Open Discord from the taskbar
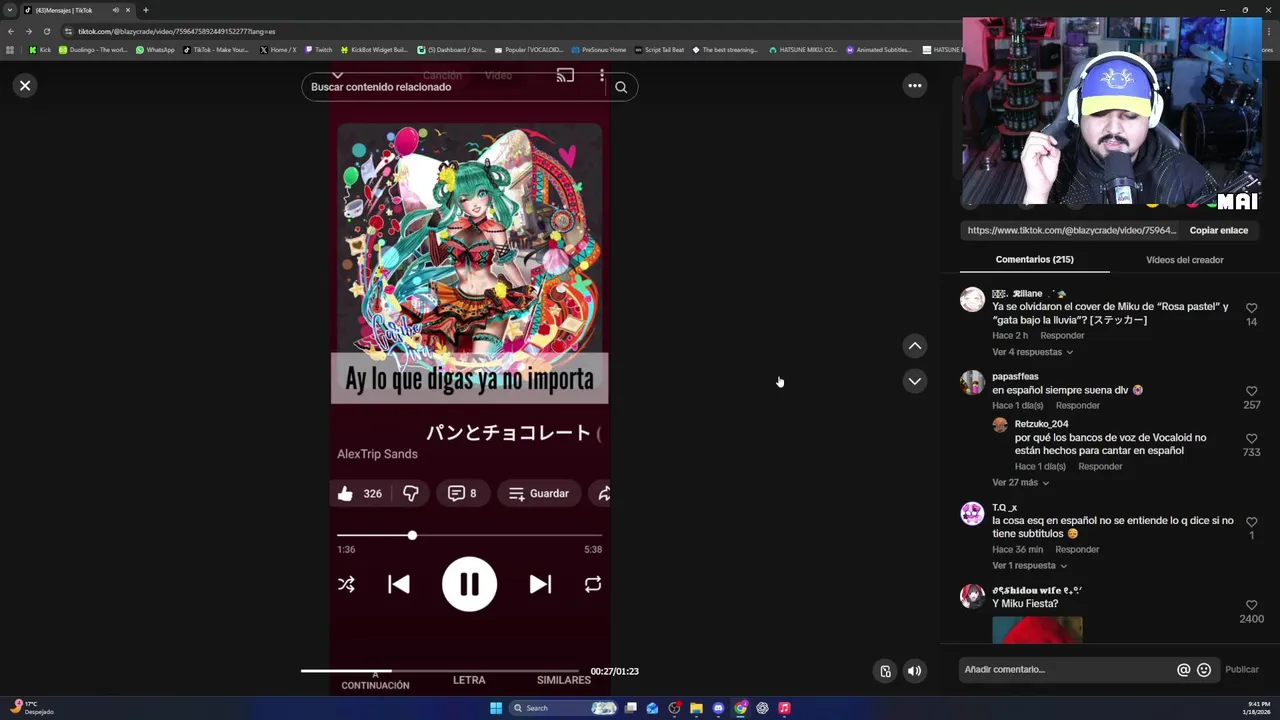The height and width of the screenshot is (720, 1280). coord(718,708)
